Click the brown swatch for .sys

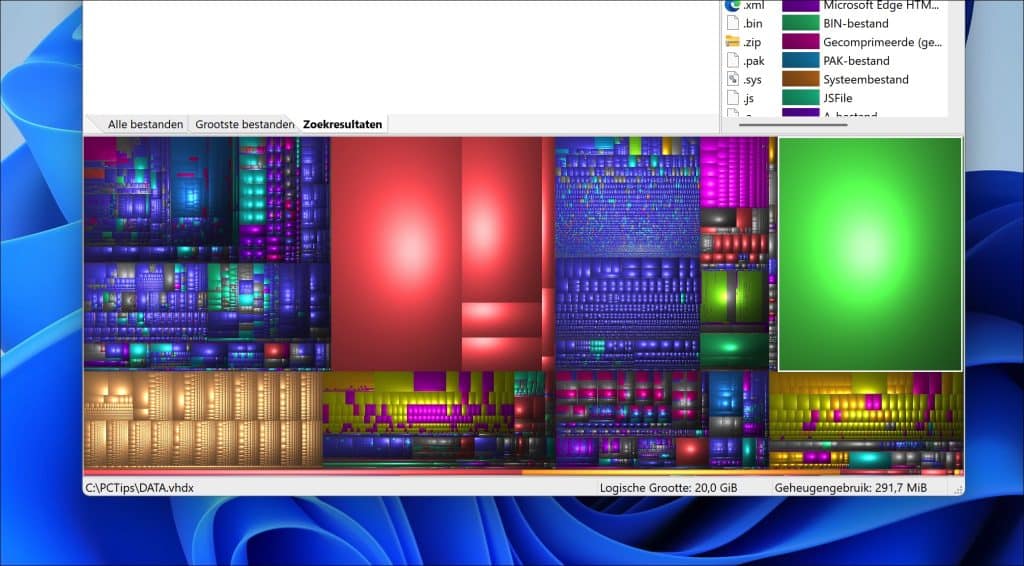pos(801,79)
